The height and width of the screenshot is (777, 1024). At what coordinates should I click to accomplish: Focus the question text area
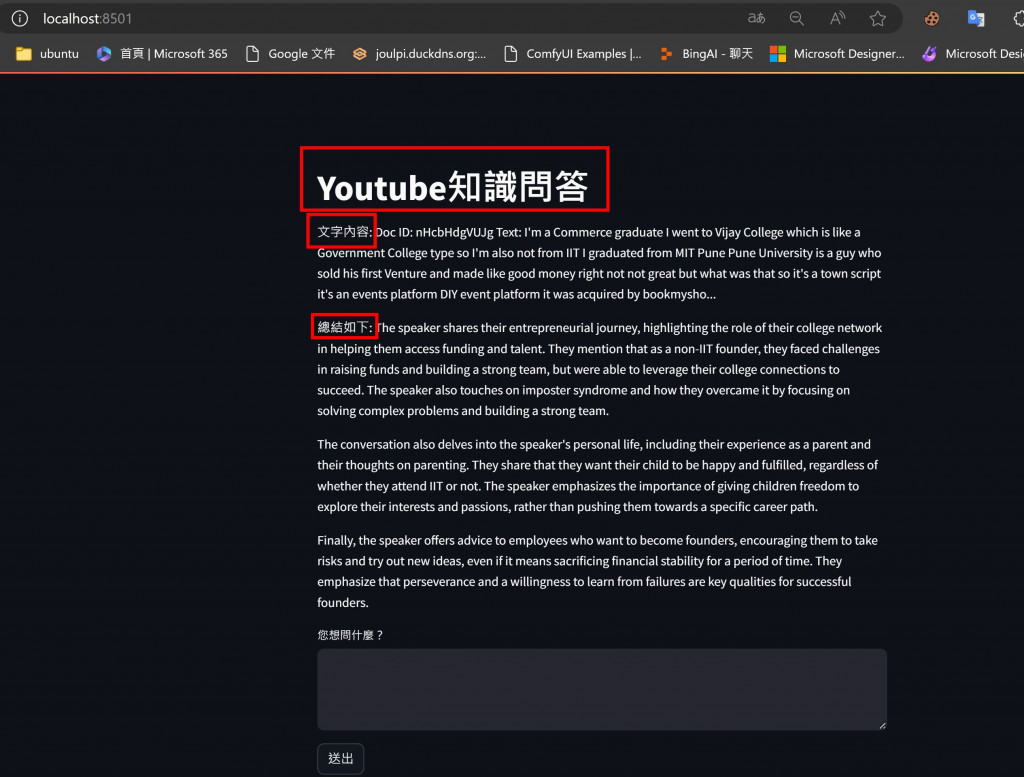(x=601, y=690)
